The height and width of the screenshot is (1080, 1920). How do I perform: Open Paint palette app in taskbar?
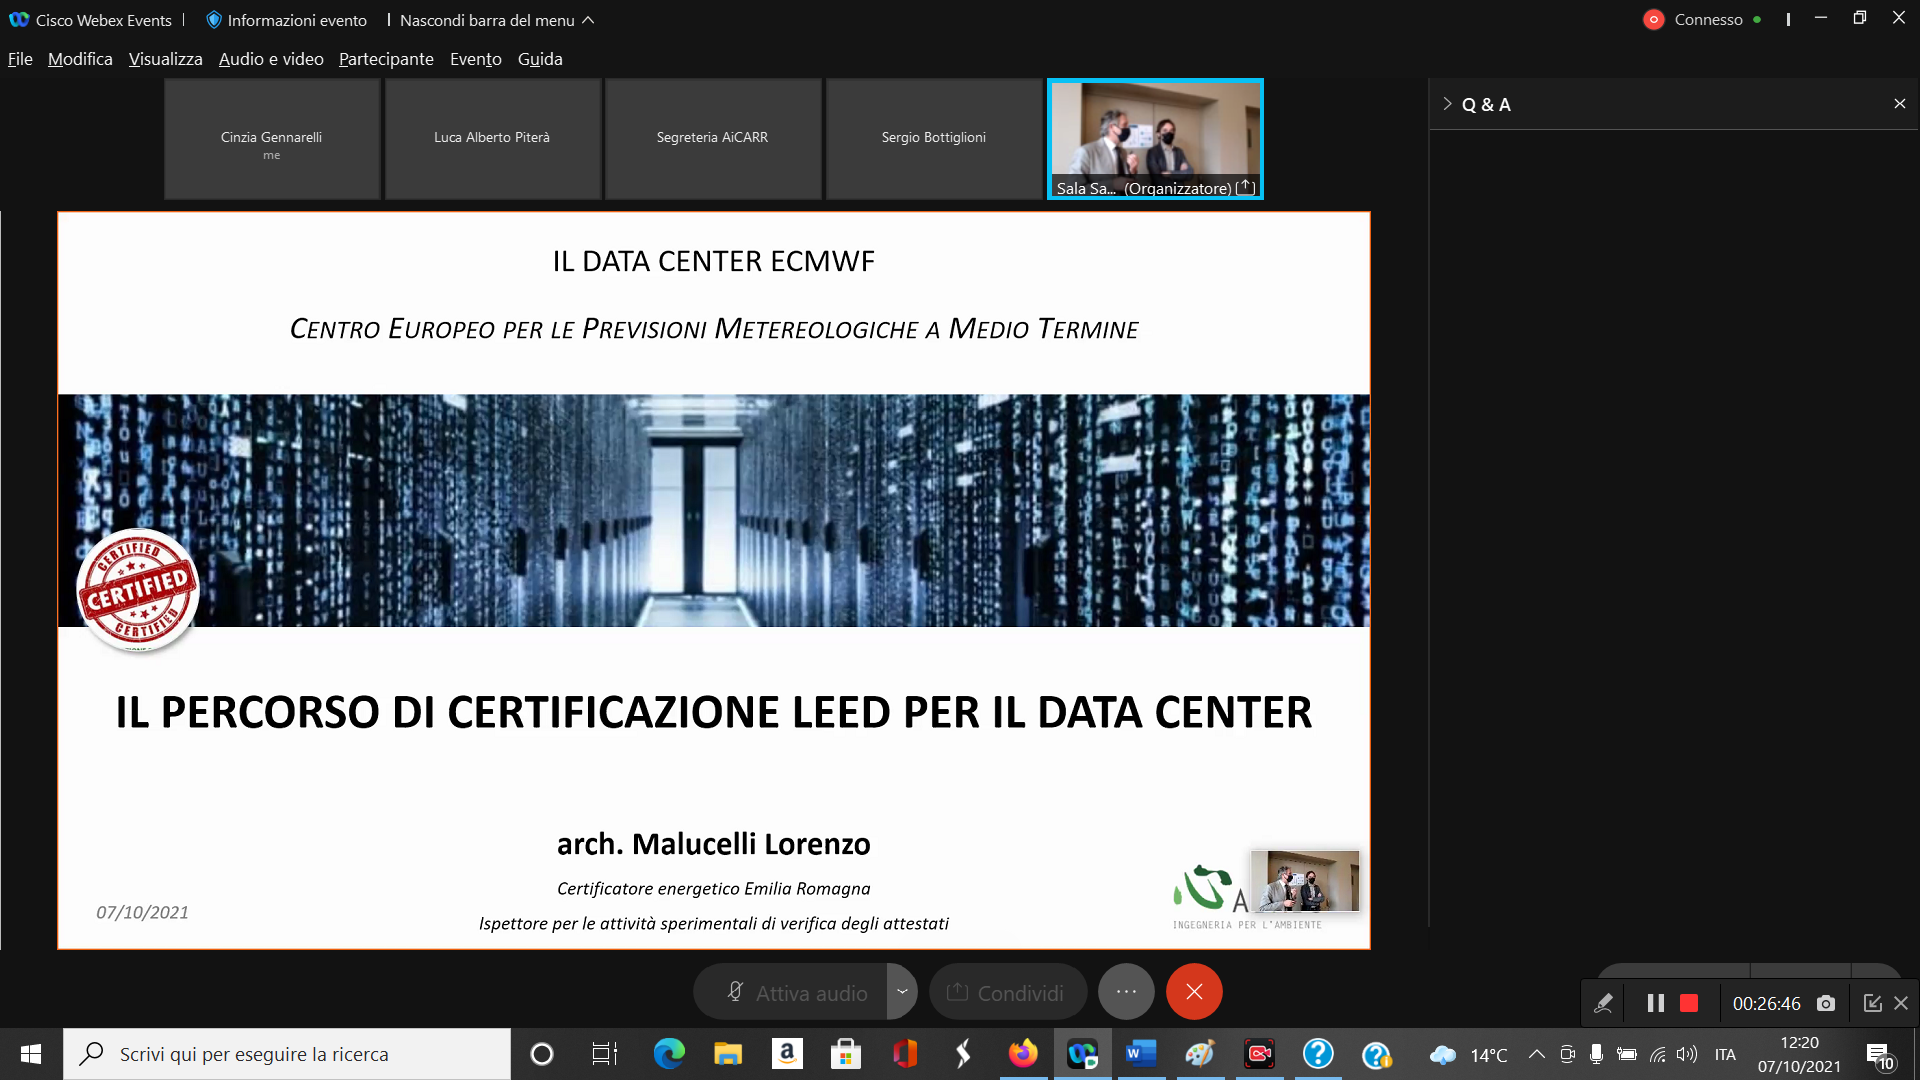click(1200, 1054)
